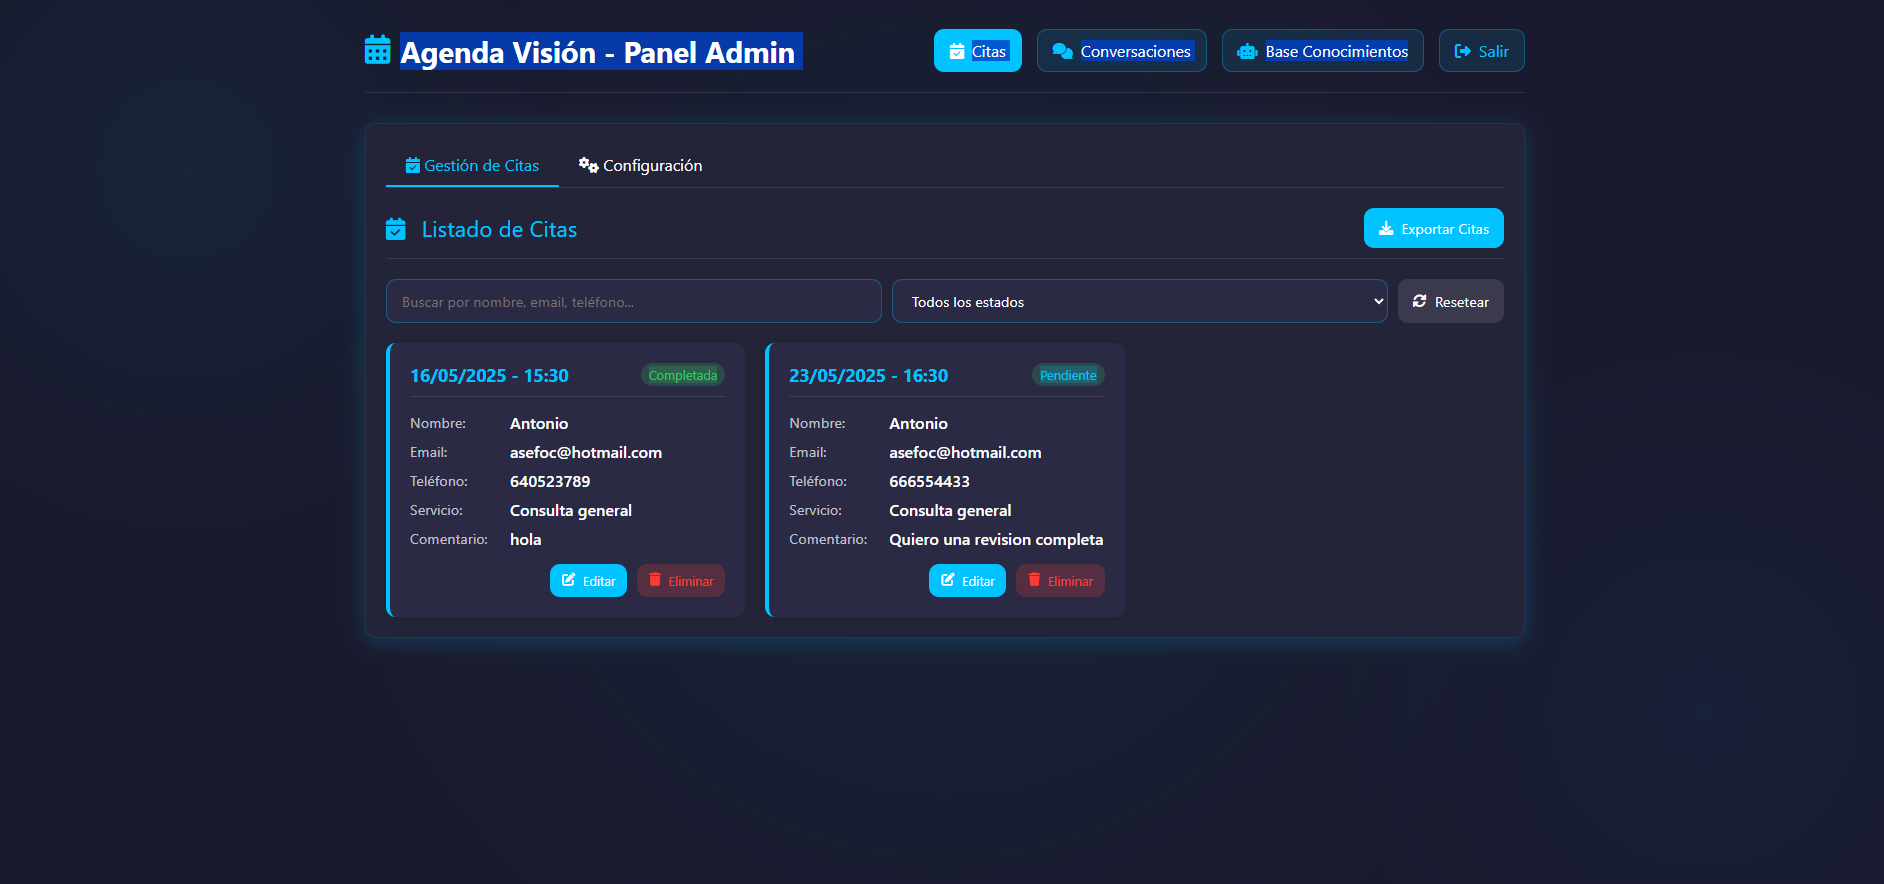Click trash icon on the 16/05/2025 appointment
The image size is (1884, 884).
pyautogui.click(x=655, y=580)
